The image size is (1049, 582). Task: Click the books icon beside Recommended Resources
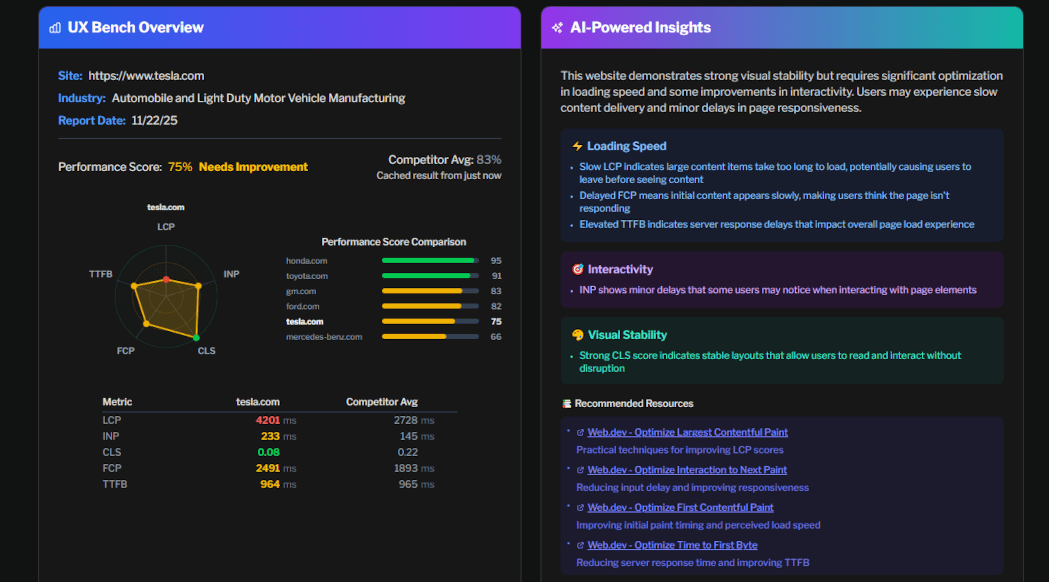tap(567, 403)
